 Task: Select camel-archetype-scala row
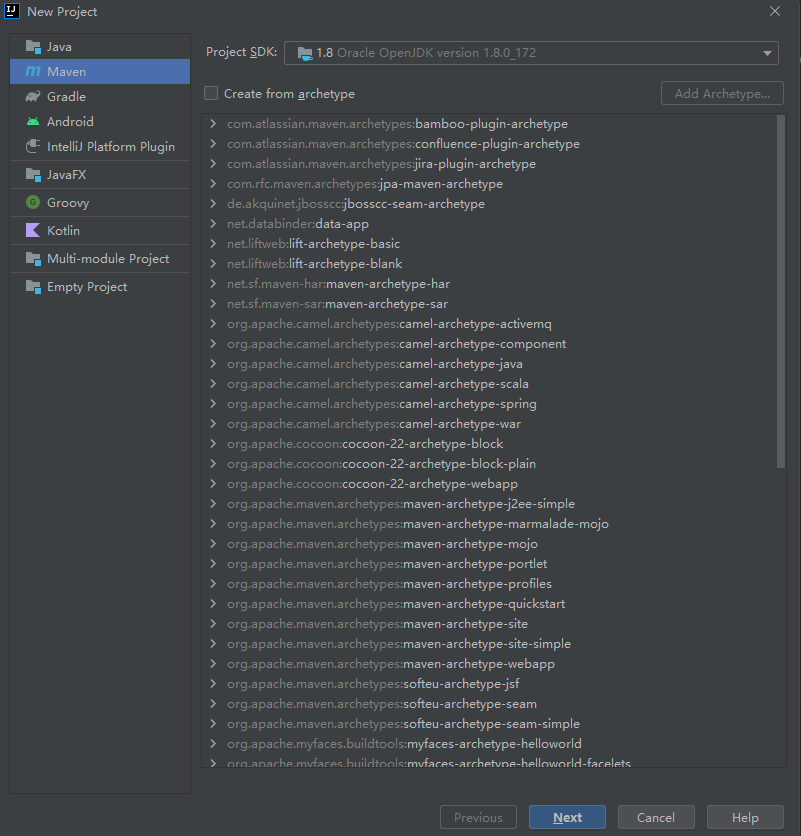pos(489,384)
